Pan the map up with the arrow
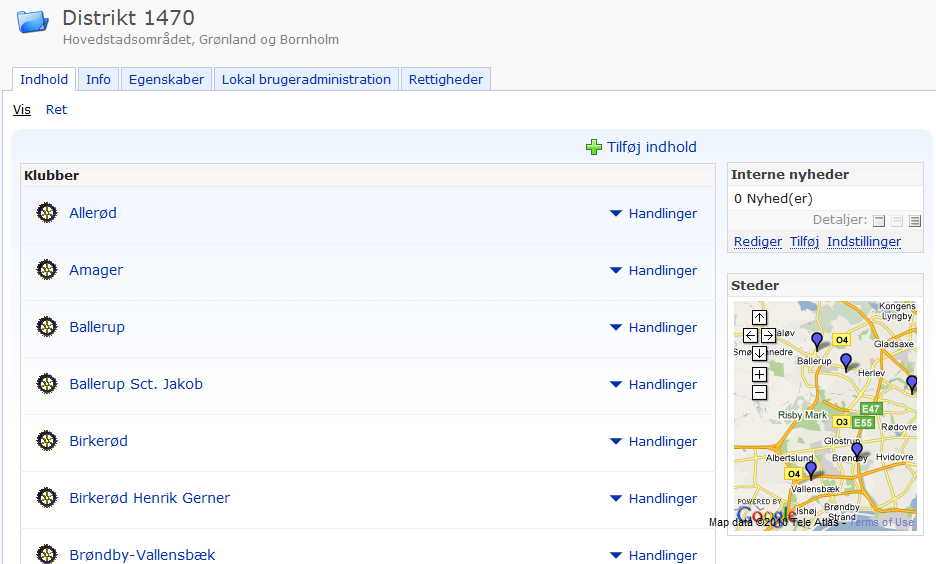Screen dimensions: 936x564 tap(759, 318)
